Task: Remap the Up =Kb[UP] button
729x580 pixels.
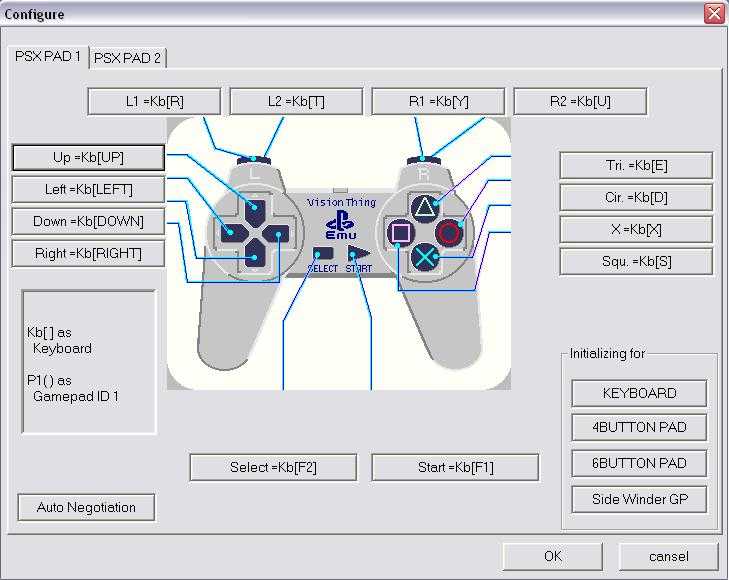Action: (x=88, y=158)
